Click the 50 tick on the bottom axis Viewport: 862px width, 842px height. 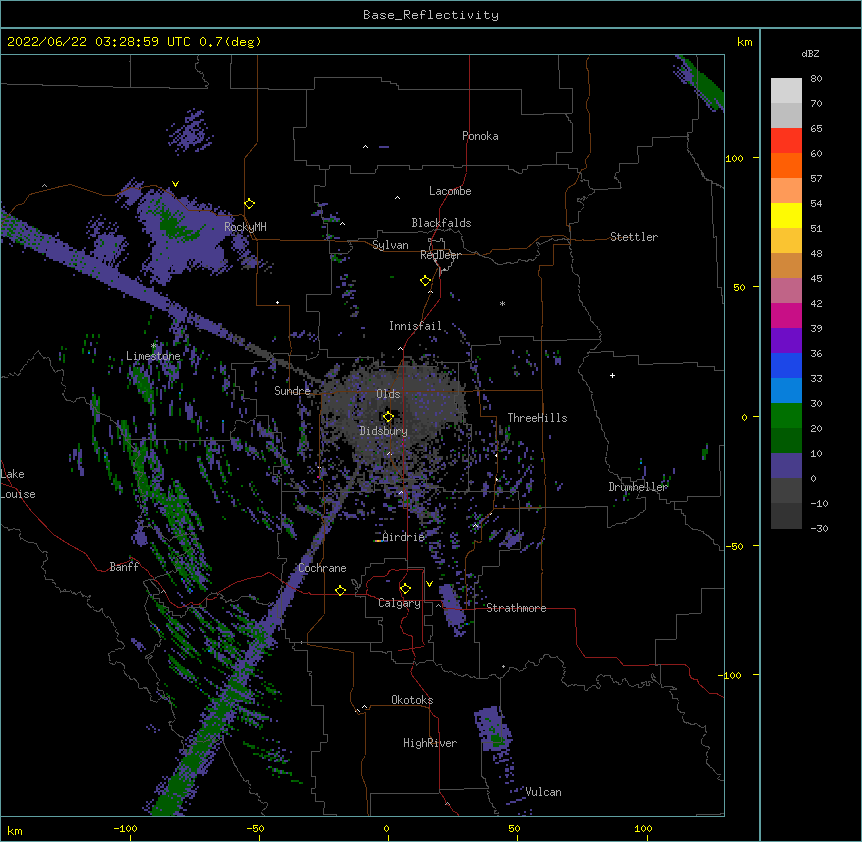coord(514,828)
